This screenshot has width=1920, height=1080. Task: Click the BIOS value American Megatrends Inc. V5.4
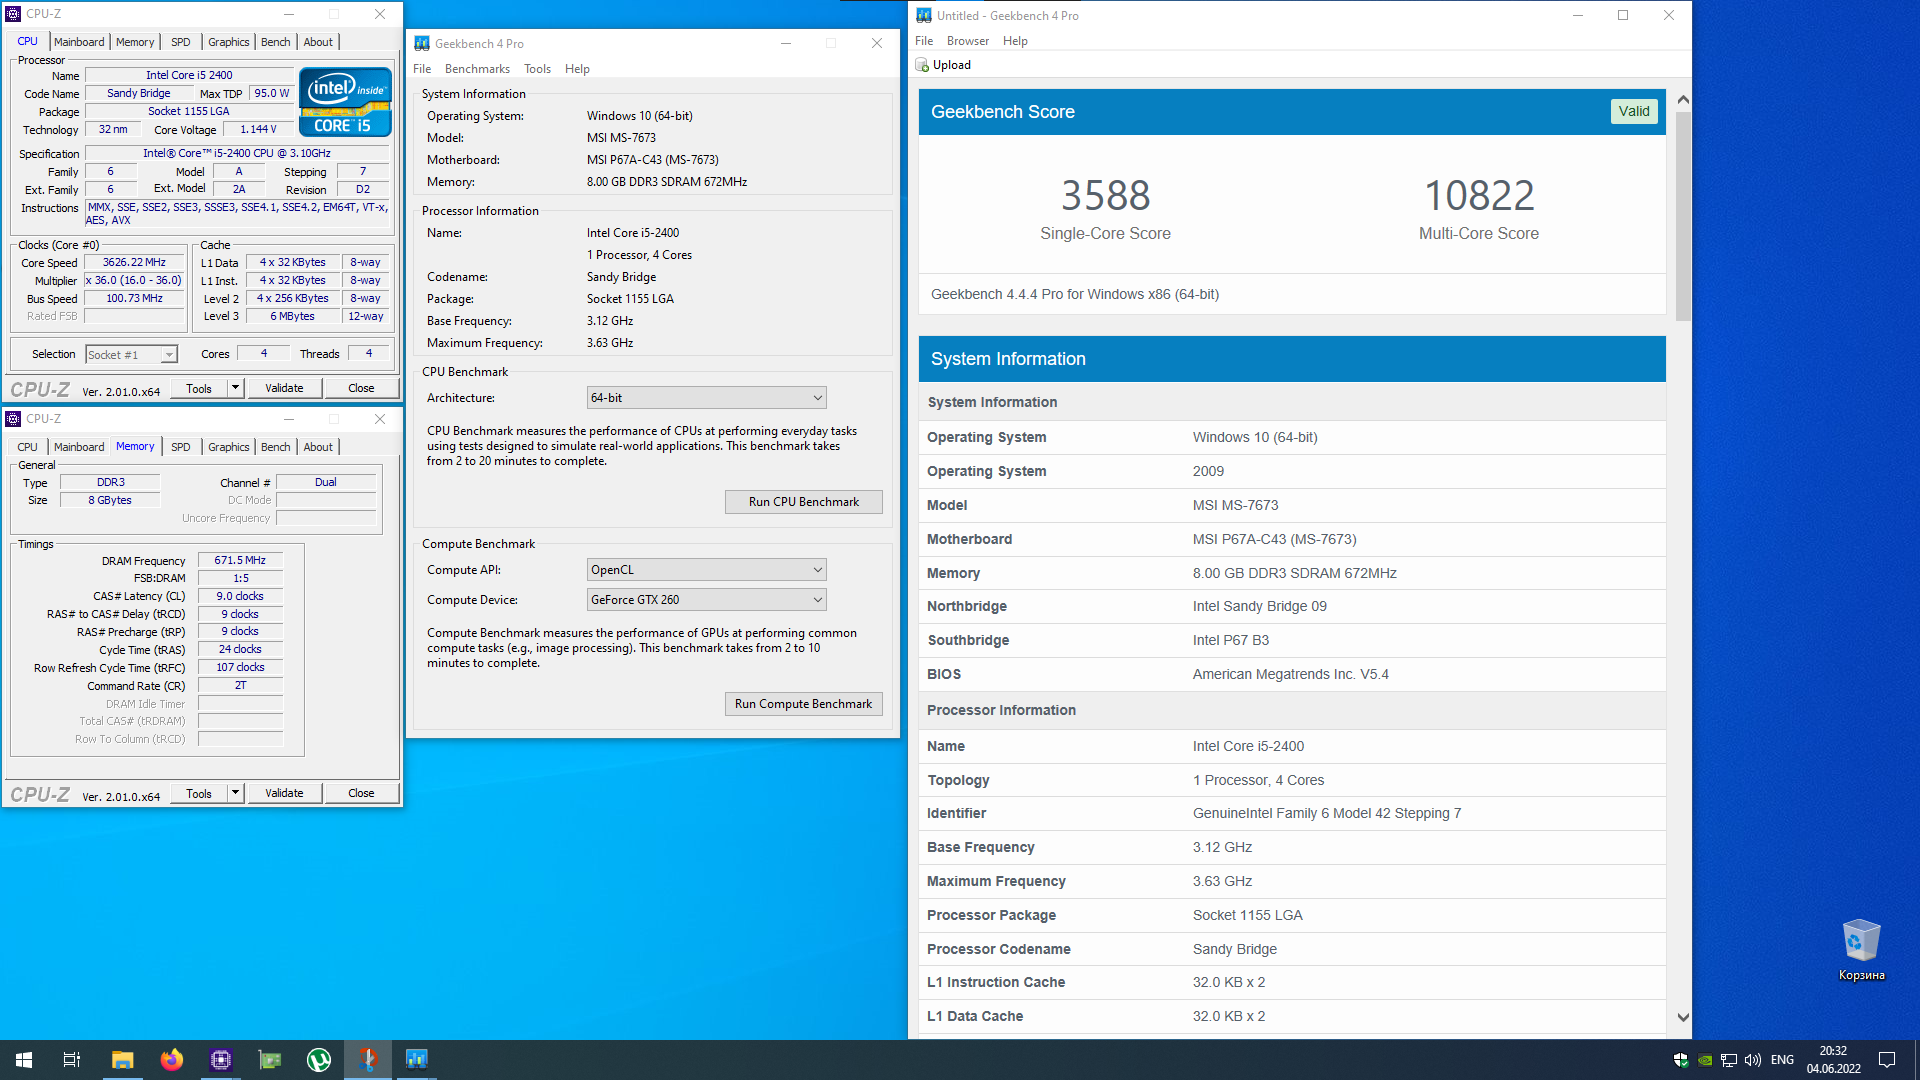[1290, 674]
